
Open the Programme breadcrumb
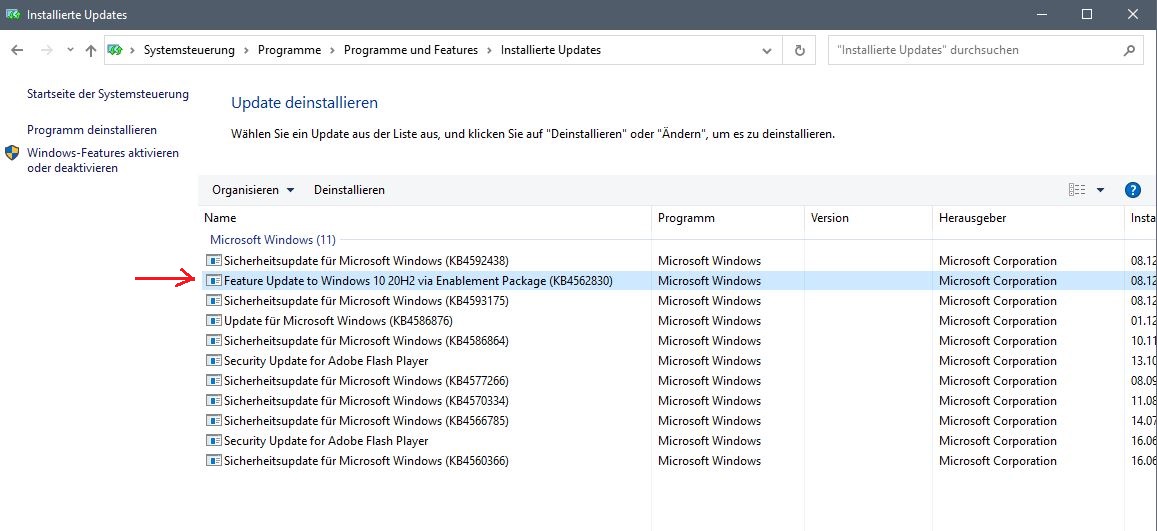tap(289, 50)
